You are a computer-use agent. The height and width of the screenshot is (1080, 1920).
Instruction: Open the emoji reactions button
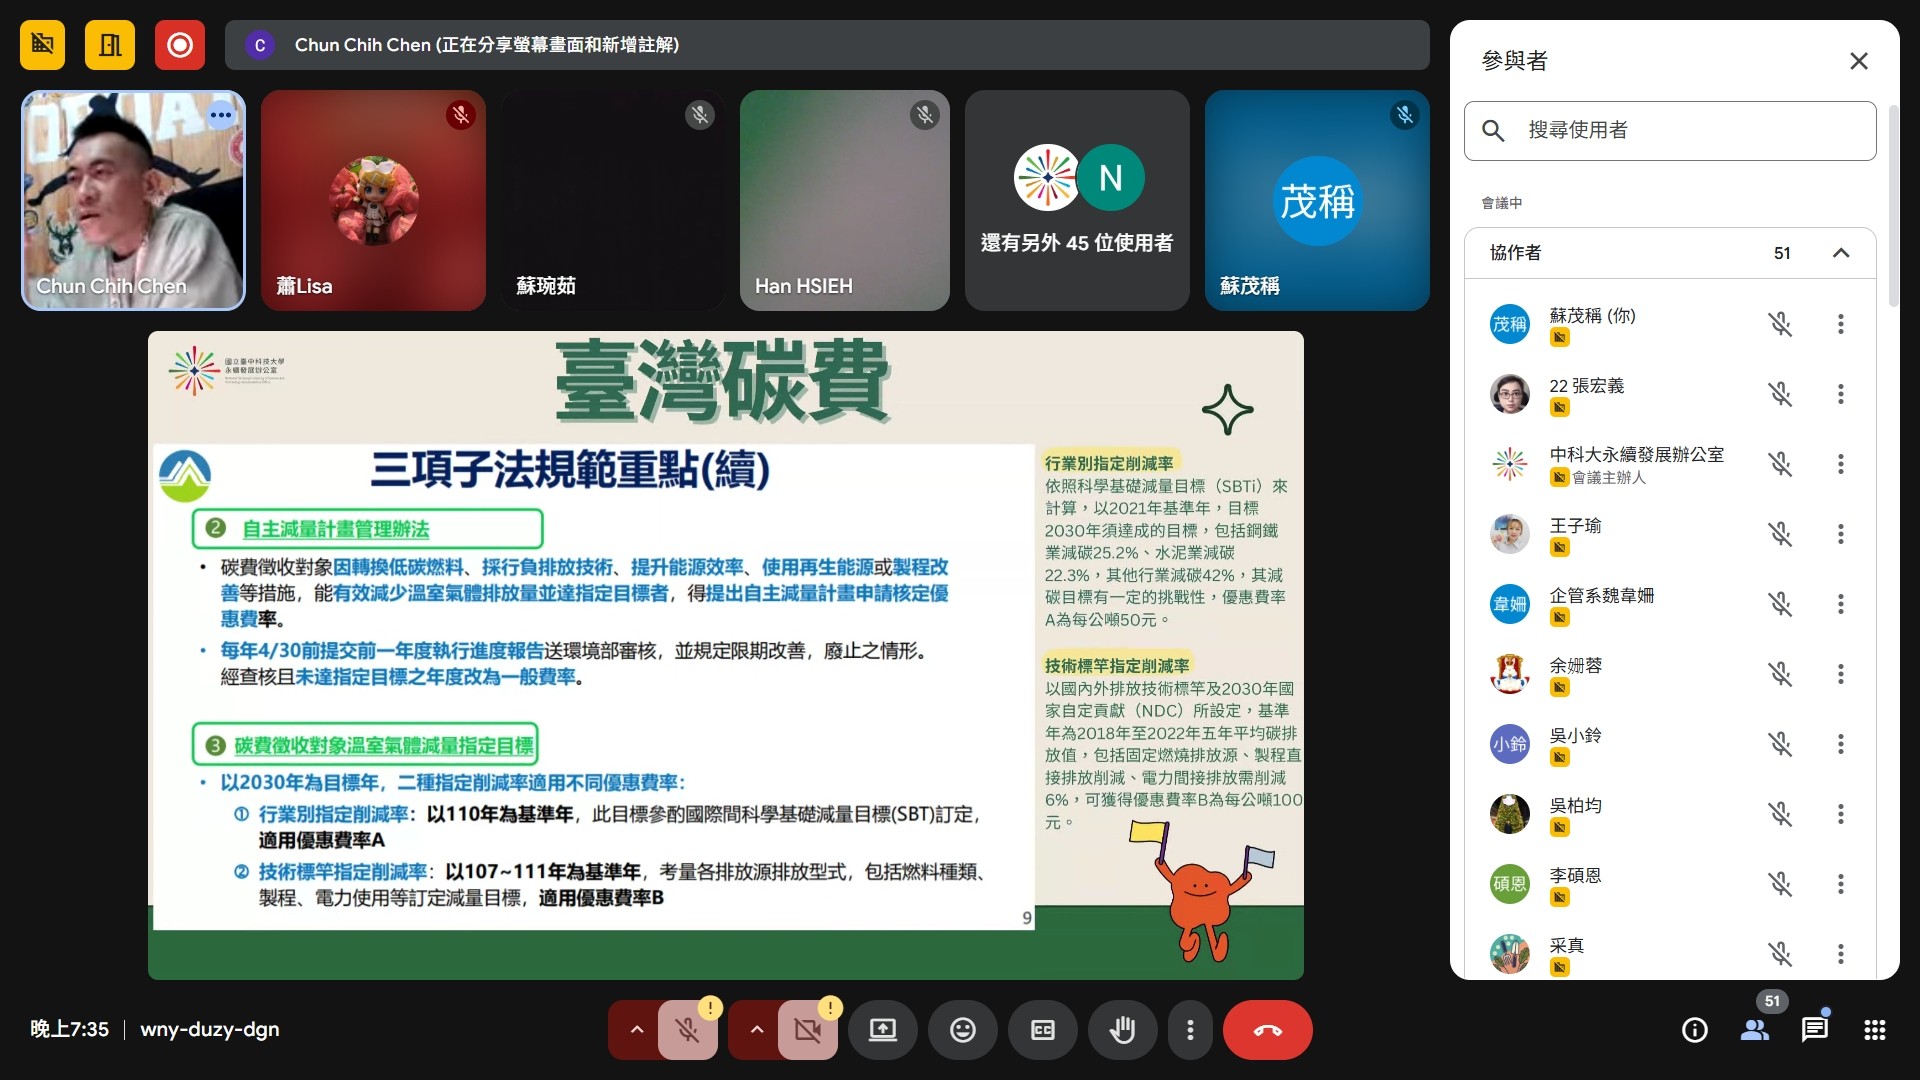962,1030
